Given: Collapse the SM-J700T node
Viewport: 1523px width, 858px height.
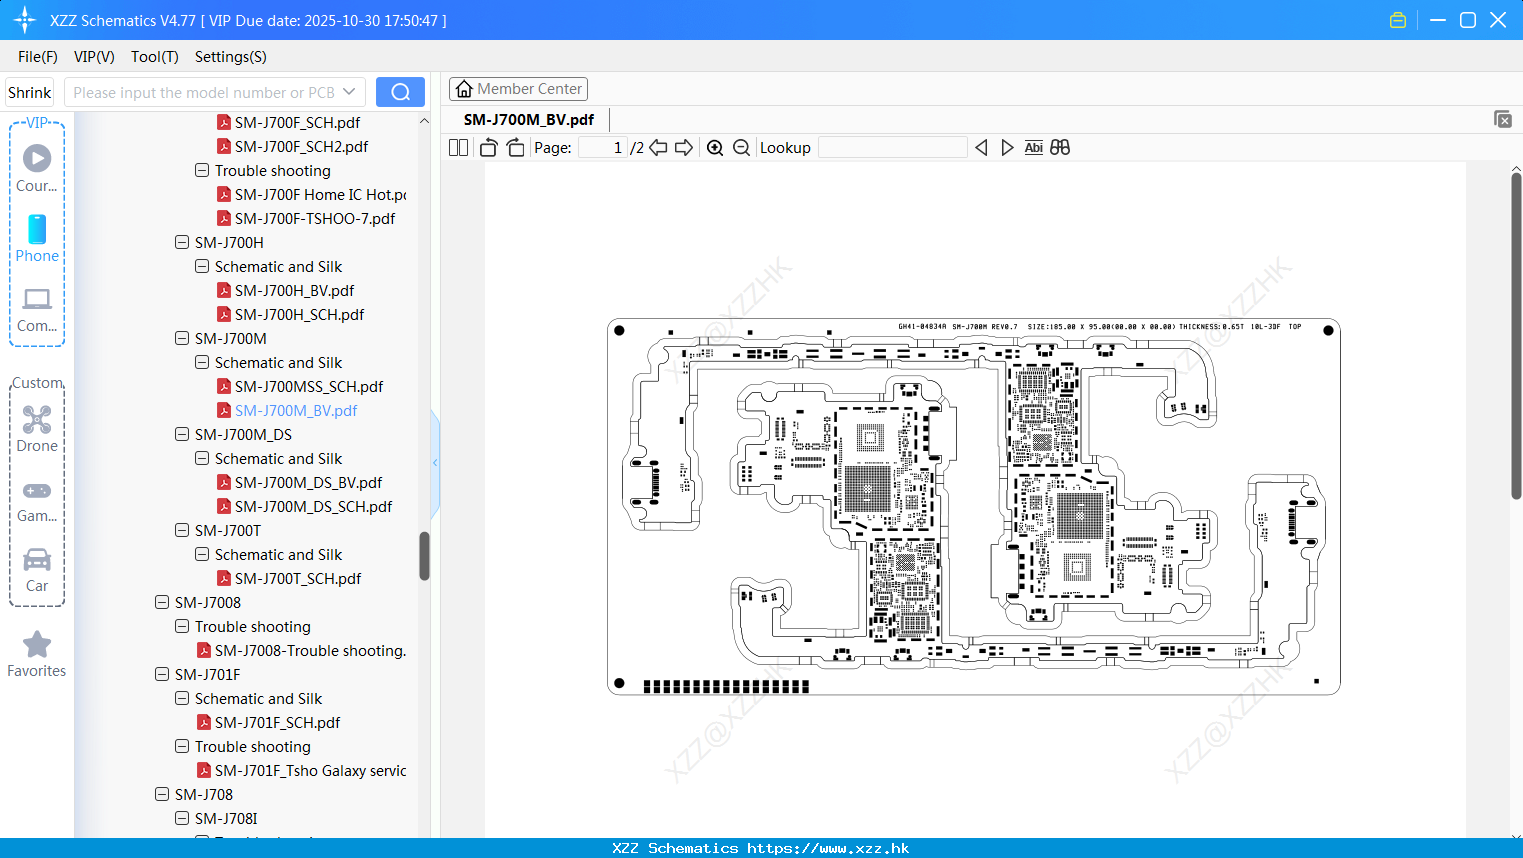Looking at the screenshot, I should [x=182, y=530].
